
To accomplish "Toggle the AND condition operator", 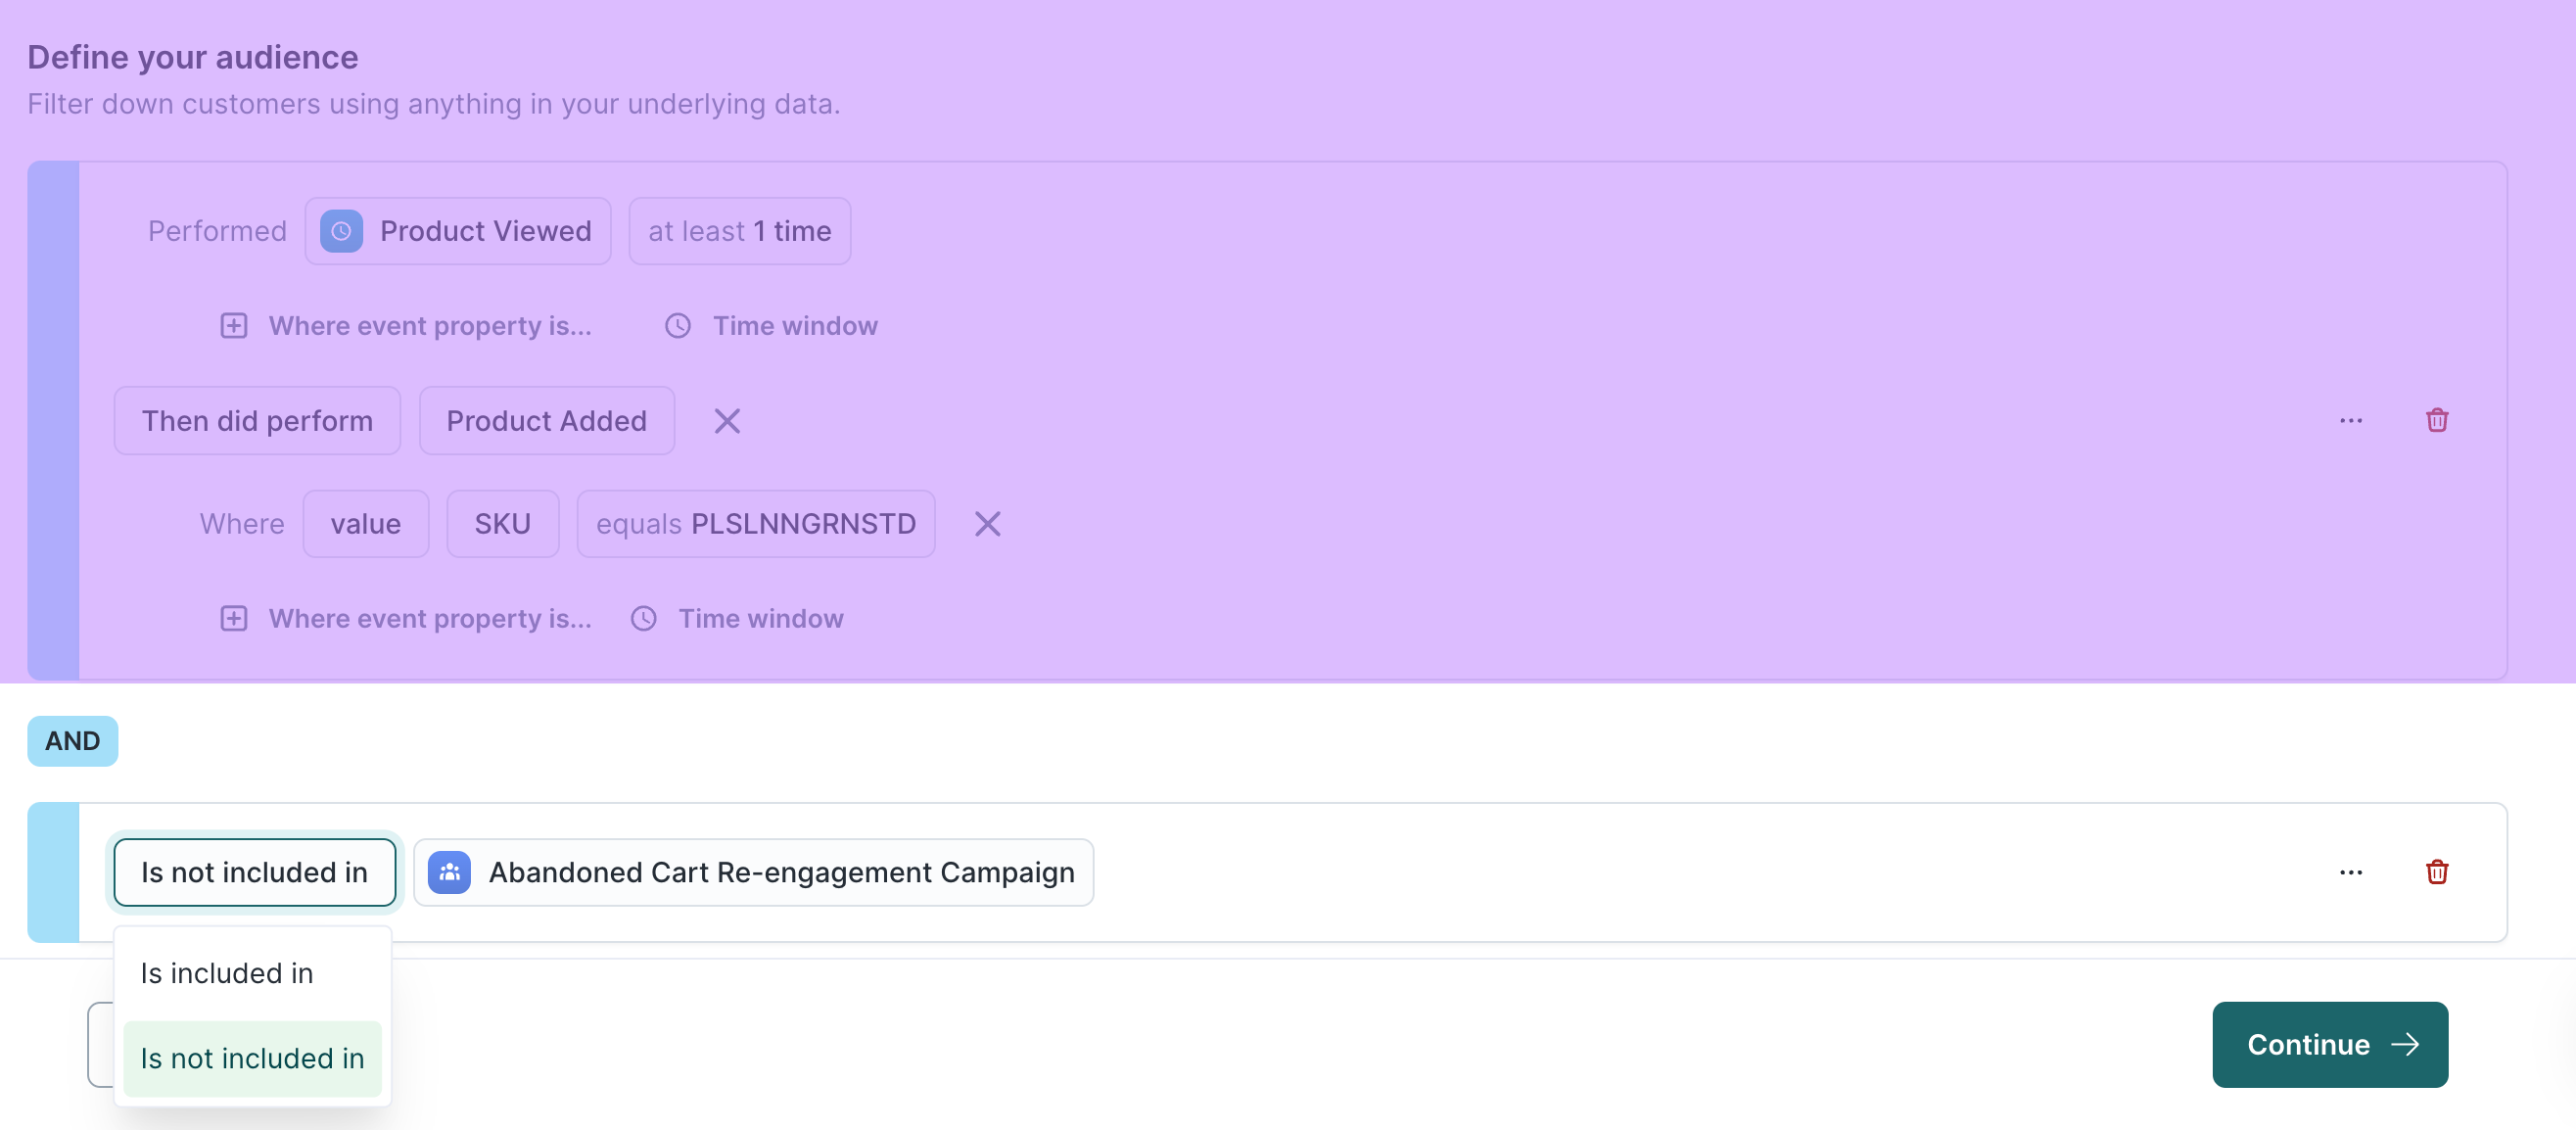I will pyautogui.click(x=72, y=740).
